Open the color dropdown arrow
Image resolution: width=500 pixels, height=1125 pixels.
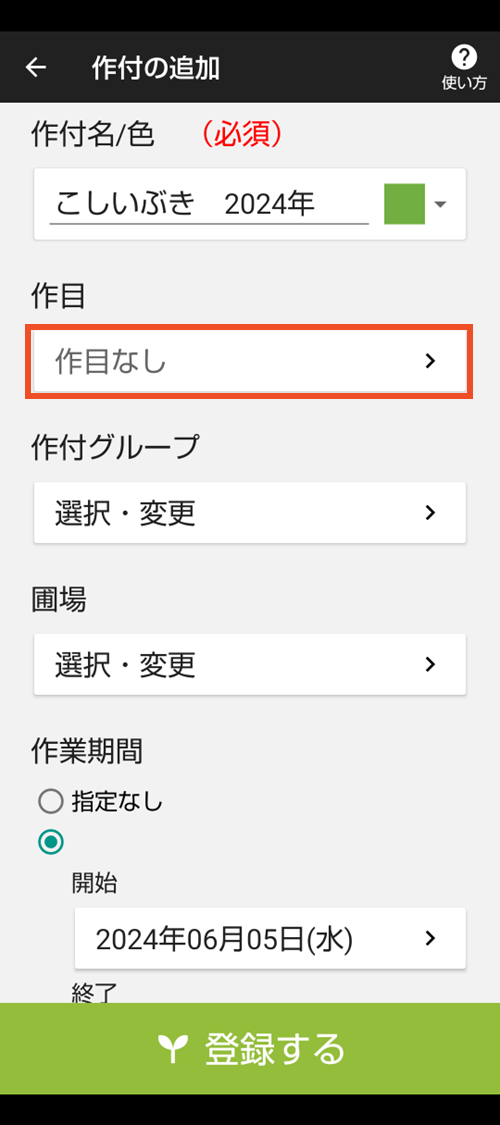coord(440,204)
